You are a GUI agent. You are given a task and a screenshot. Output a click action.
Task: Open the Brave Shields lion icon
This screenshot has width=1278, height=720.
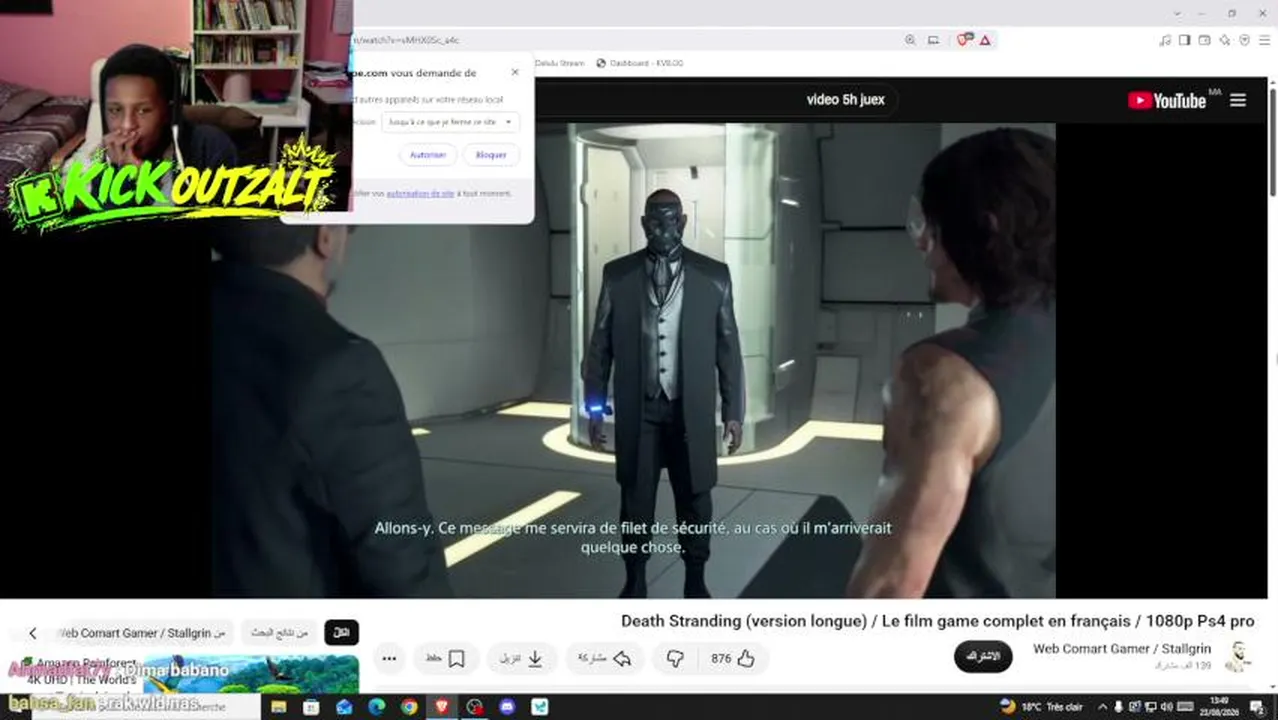pyautogui.click(x=964, y=40)
